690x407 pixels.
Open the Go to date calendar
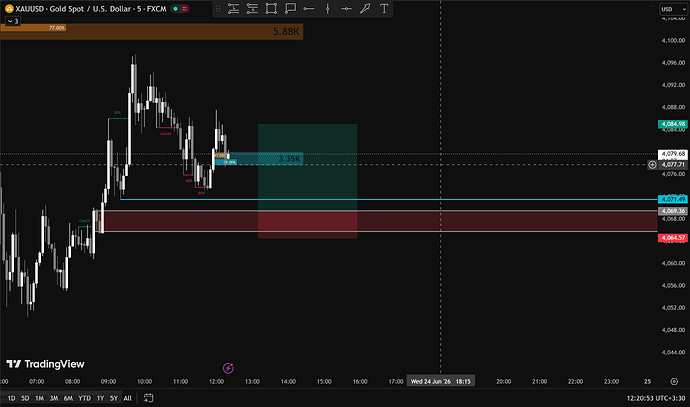(x=149, y=398)
